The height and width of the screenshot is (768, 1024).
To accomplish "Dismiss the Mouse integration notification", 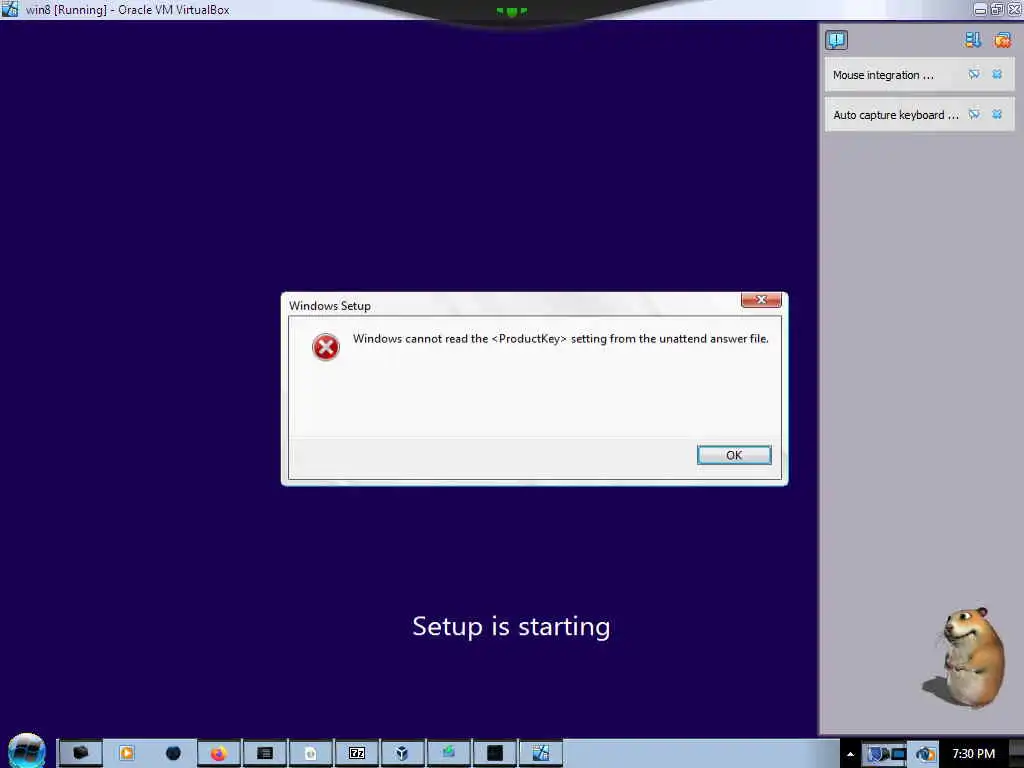I will 997,74.
